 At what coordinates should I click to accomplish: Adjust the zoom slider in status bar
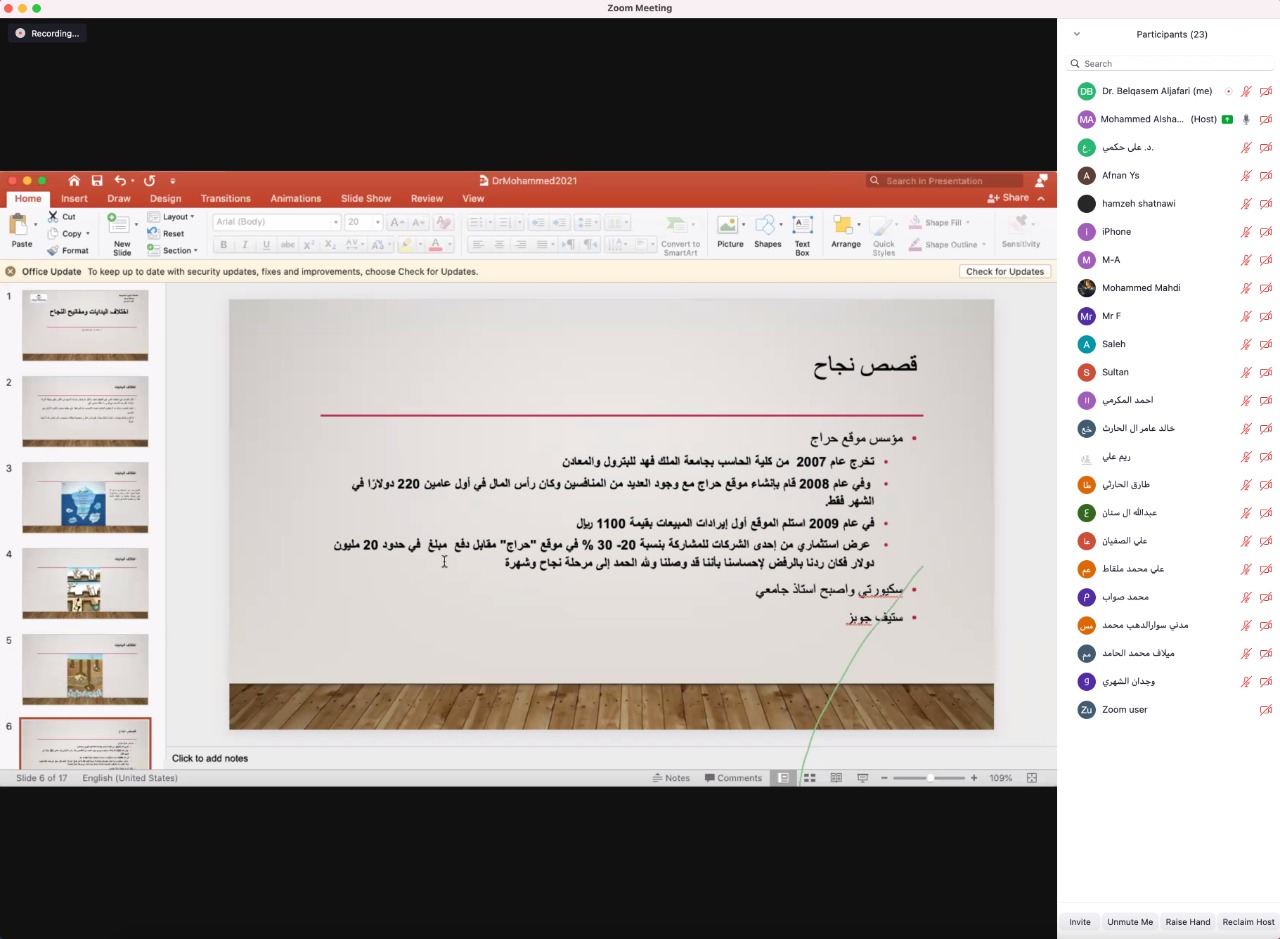tap(930, 778)
